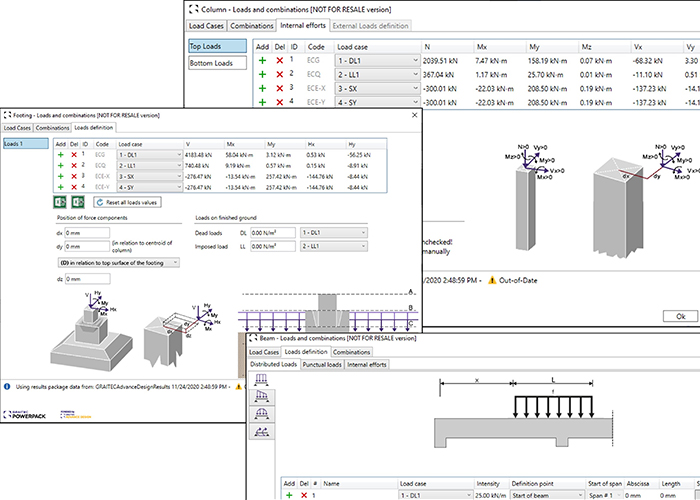
Task: Click the Imposed load LL value field
Action: point(273,246)
